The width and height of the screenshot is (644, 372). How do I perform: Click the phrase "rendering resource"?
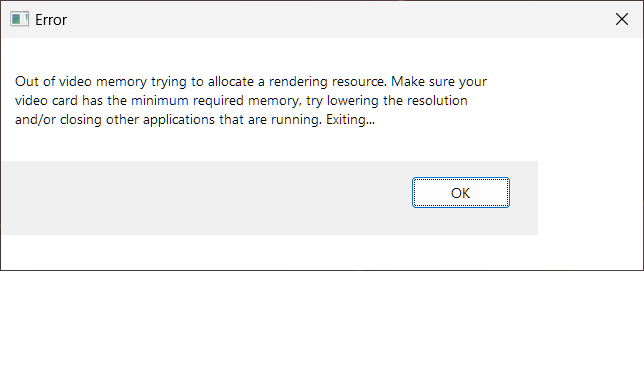tap(327, 81)
